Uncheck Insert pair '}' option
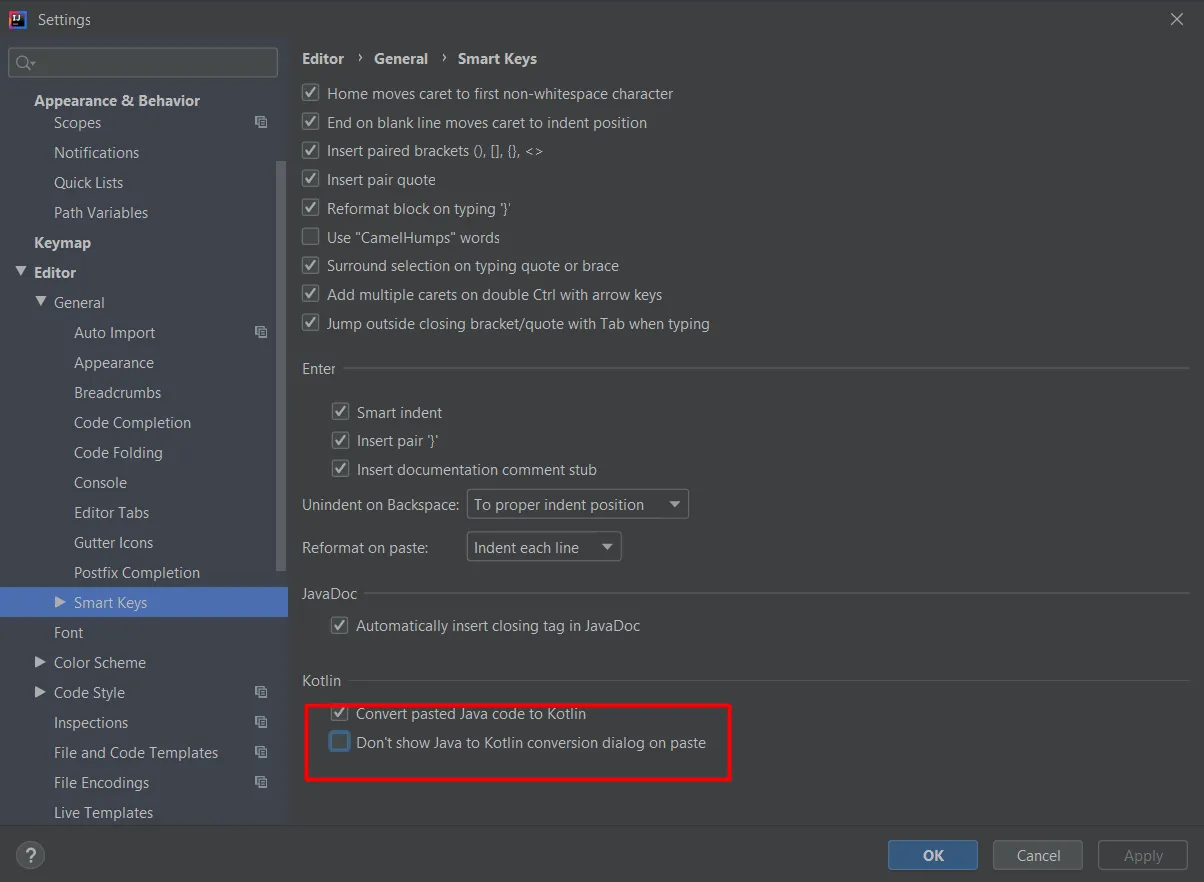 pyautogui.click(x=340, y=441)
